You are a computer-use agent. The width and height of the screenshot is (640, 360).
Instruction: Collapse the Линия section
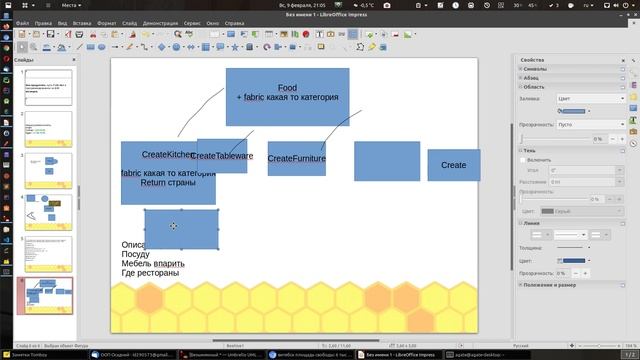click(x=521, y=223)
